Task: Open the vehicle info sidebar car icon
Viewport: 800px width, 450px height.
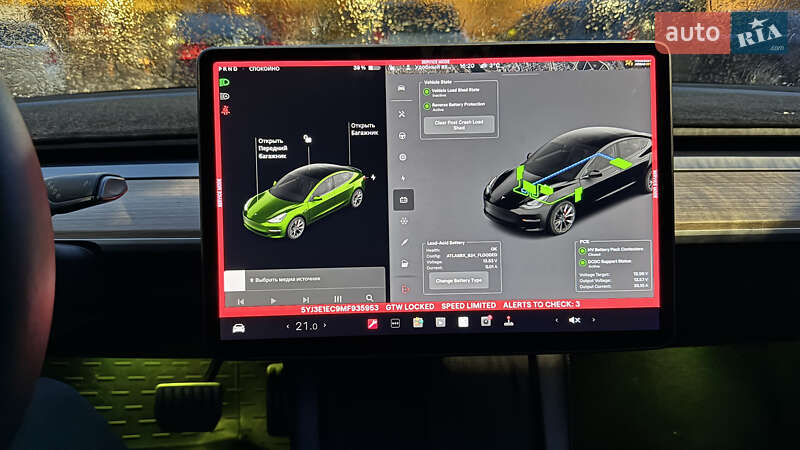Action: 402,89
